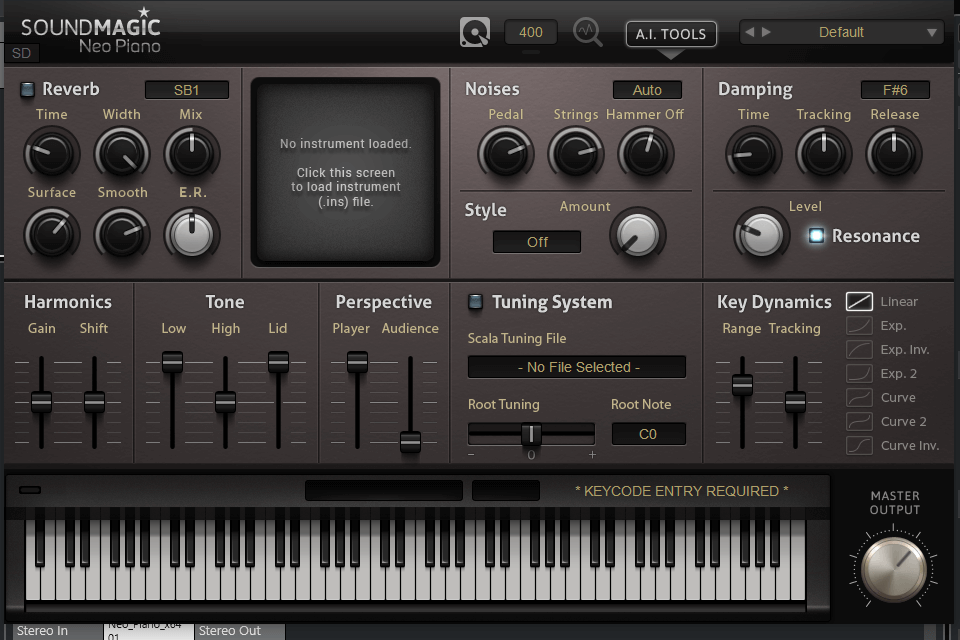Select the Curve Inv. dynamics shape
This screenshot has width=960, height=640.
859,445
